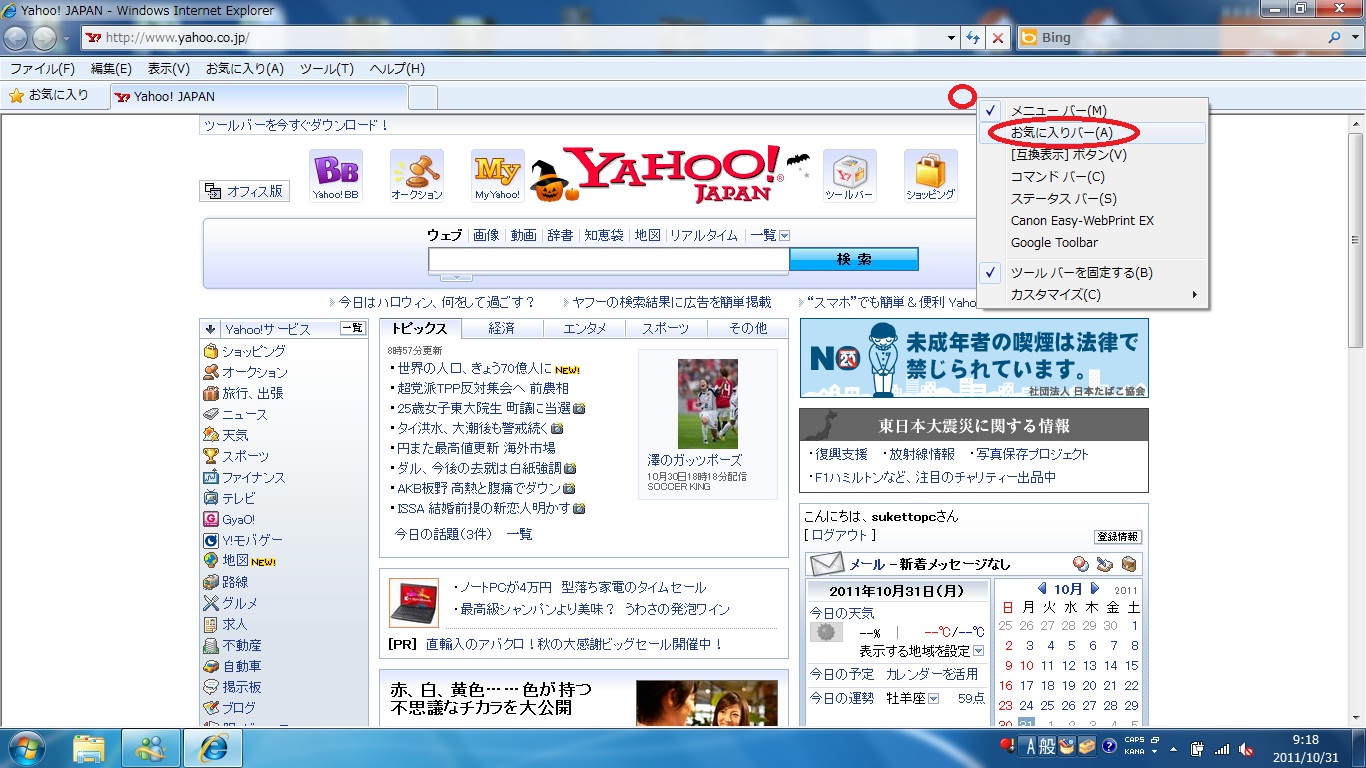Open the recent pages dropdown arrow
1366x768 pixels.
coord(66,39)
